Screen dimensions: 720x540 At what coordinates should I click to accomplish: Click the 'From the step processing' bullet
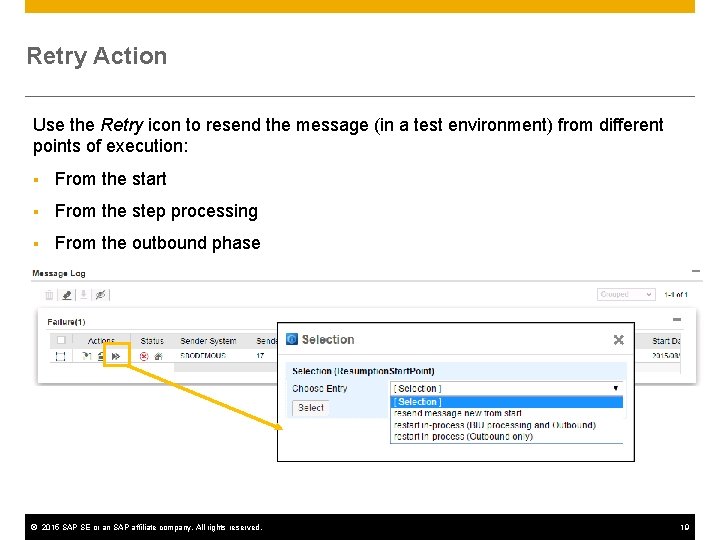(x=156, y=211)
